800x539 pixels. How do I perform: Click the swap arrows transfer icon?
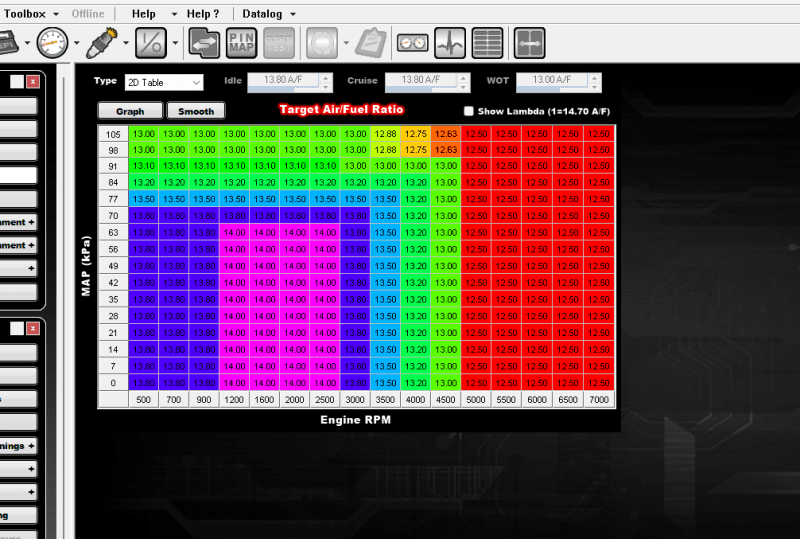pyautogui.click(x=204, y=43)
